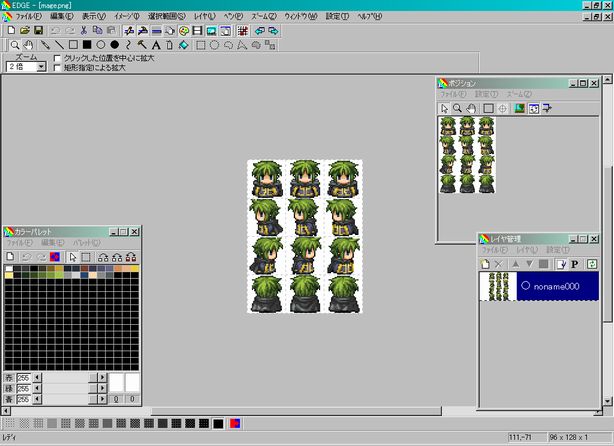Click the sprite preview in position window
This screenshot has width=614, height=446.
pos(467,154)
